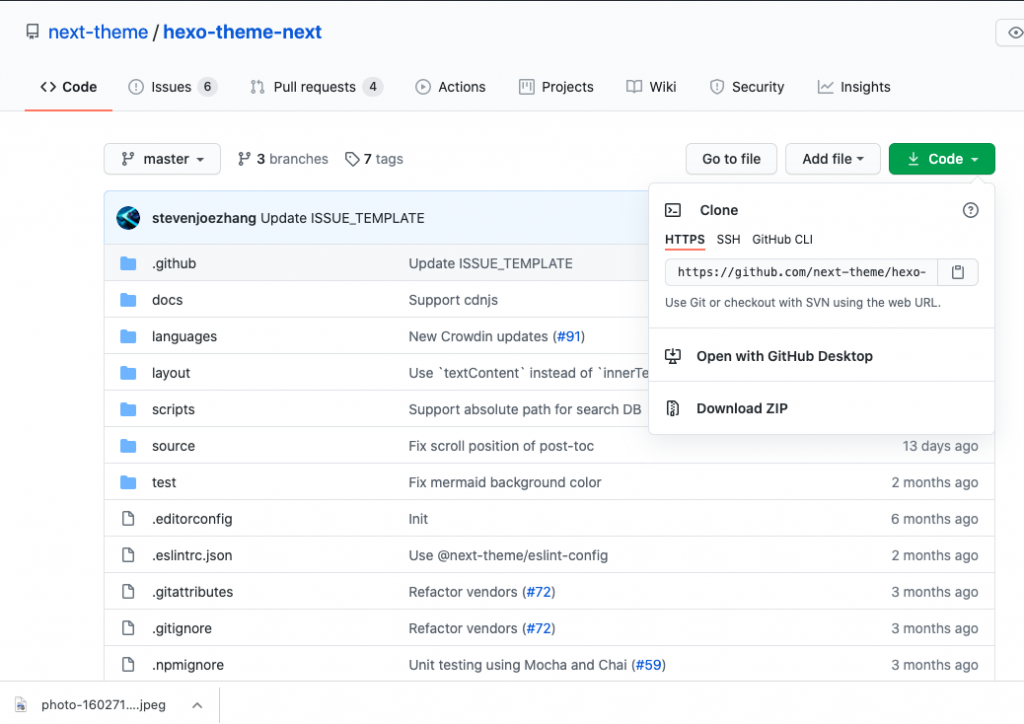Open the #59 link
Image resolution: width=1024 pixels, height=724 pixels.
[648, 665]
